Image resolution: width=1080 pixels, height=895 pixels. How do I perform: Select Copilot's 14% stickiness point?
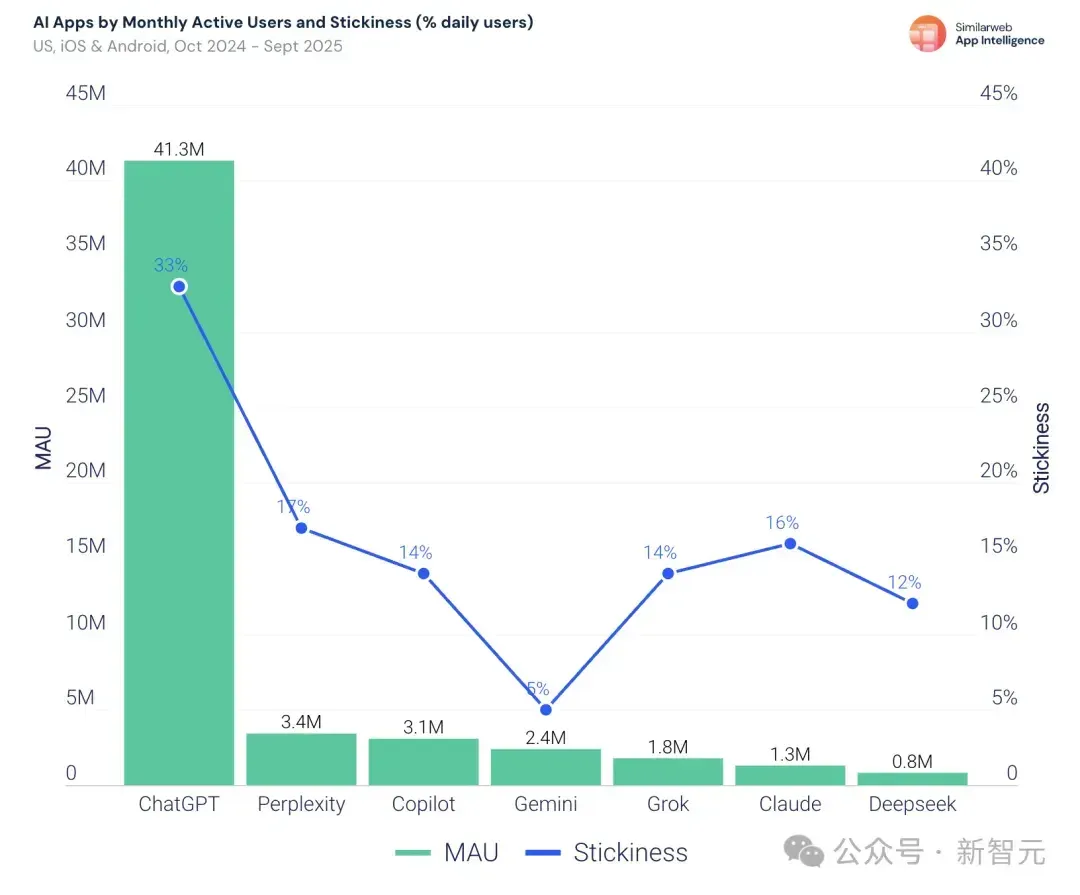[x=424, y=573]
